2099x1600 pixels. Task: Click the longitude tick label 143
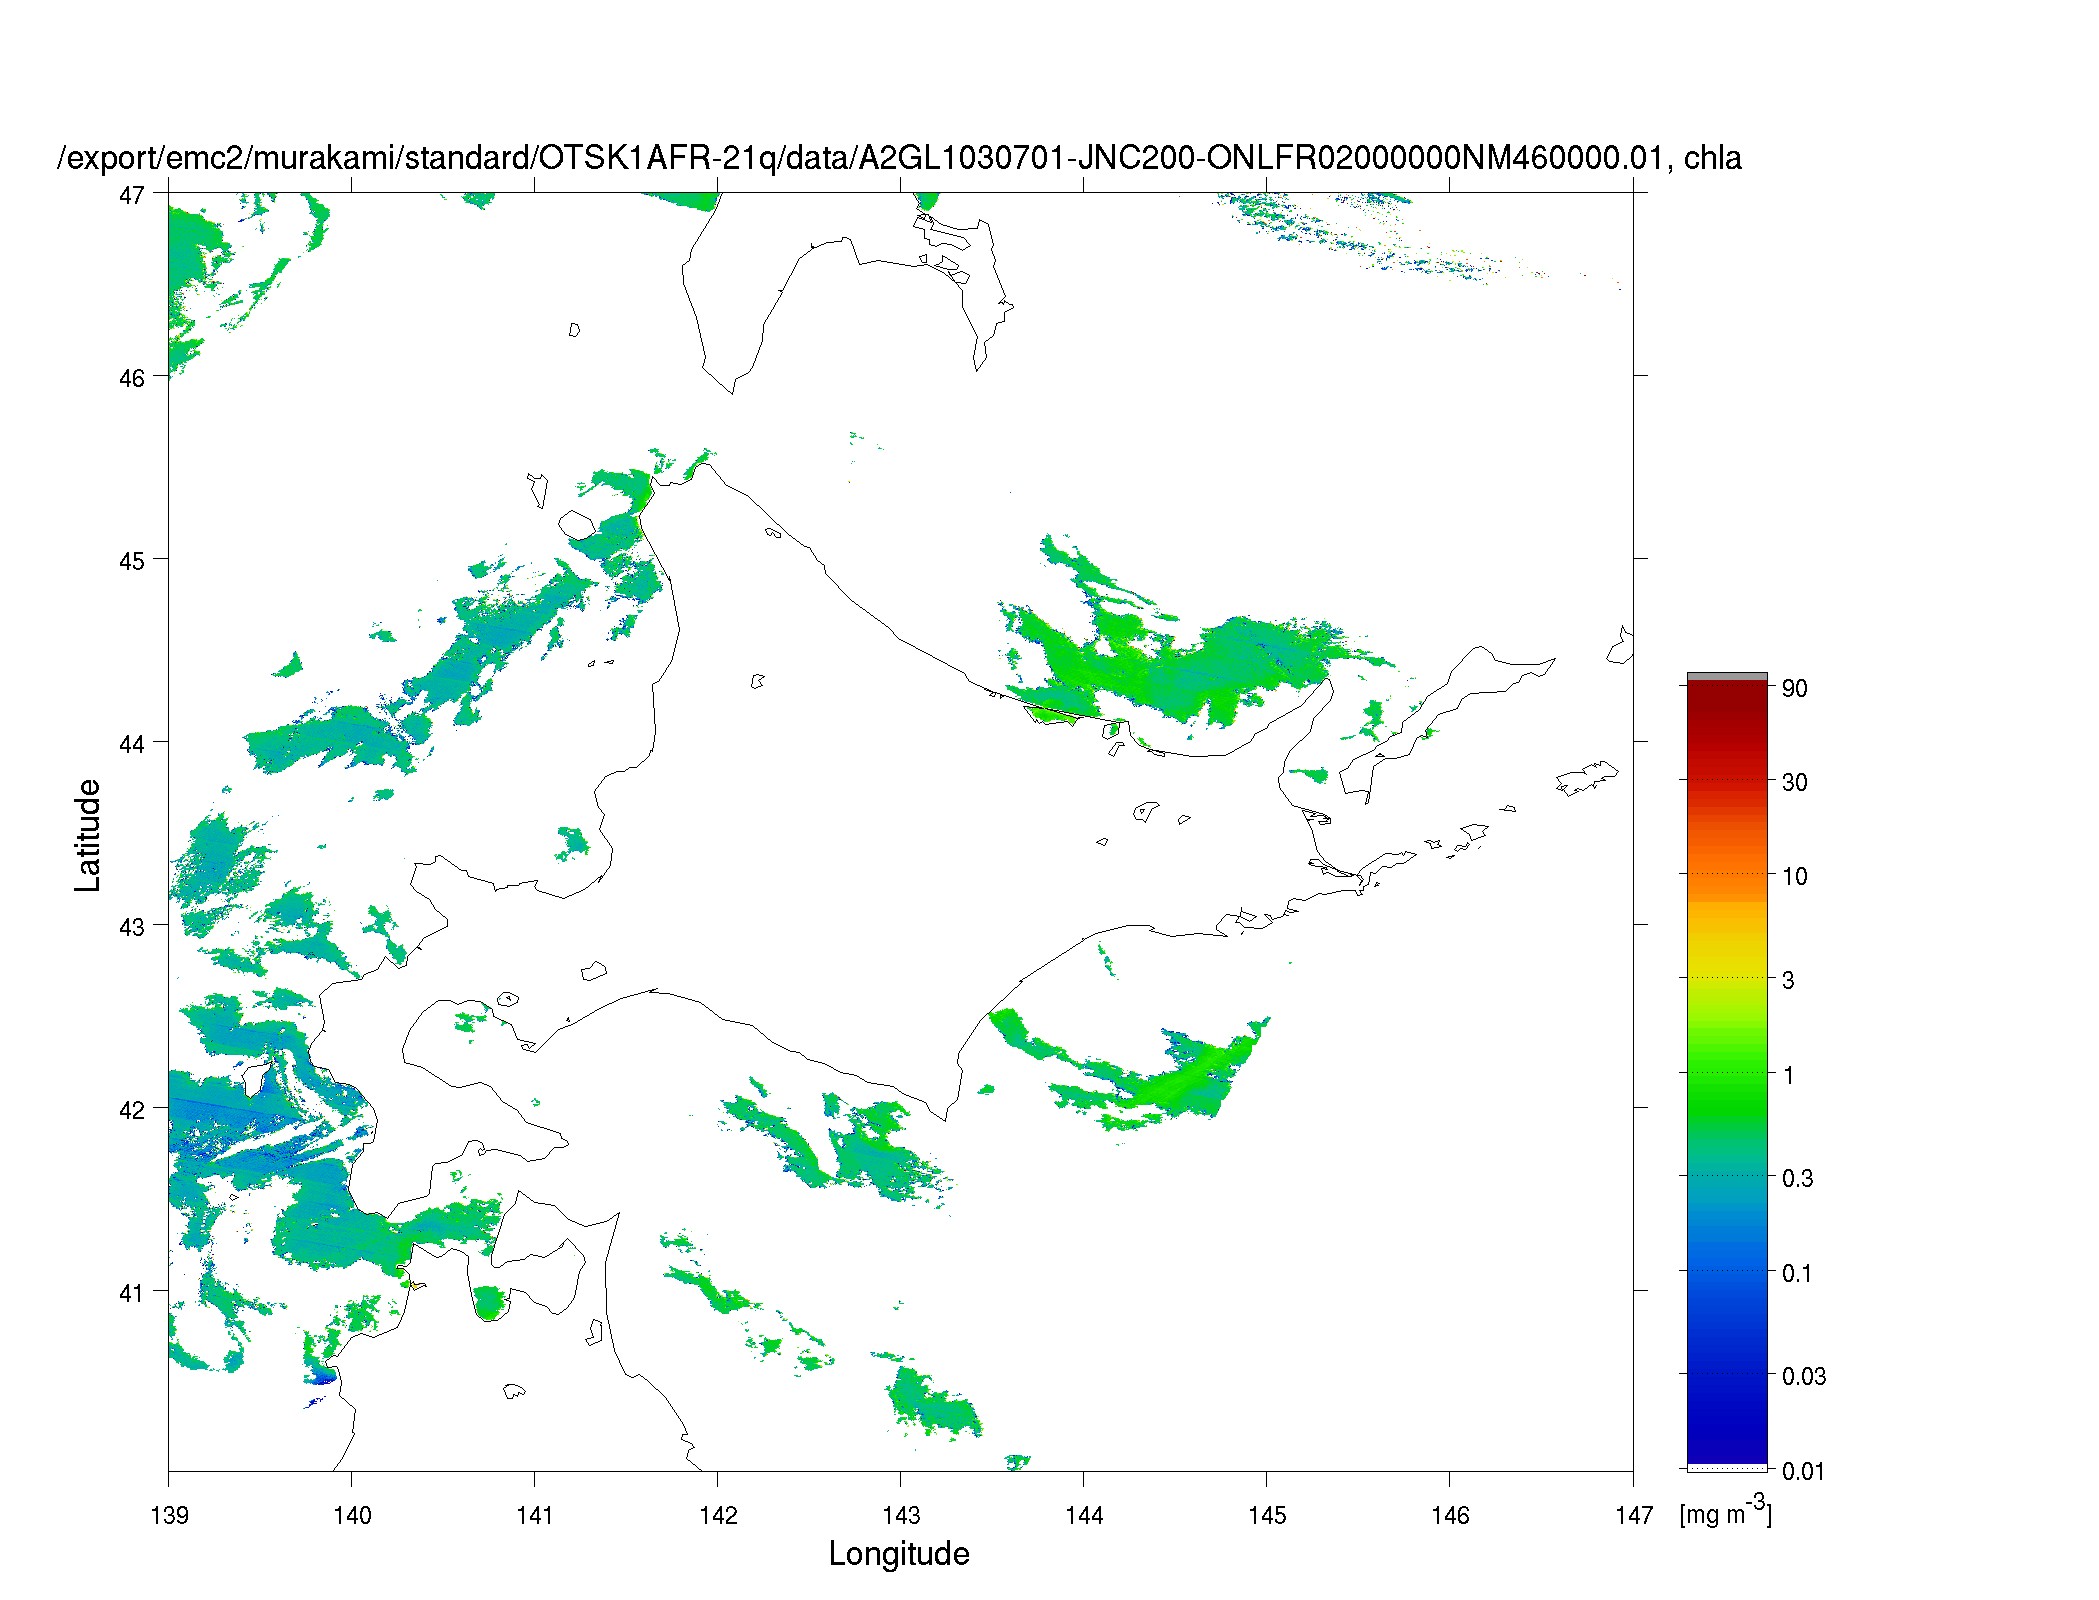pyautogui.click(x=901, y=1515)
